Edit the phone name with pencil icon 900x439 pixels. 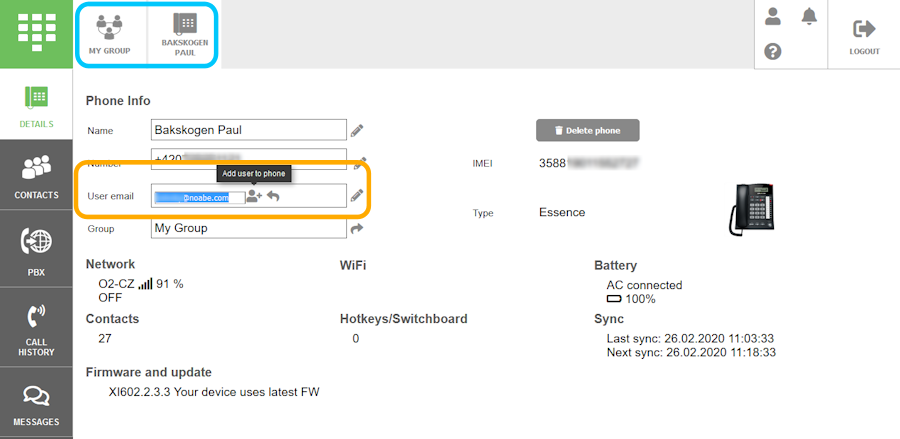(x=357, y=130)
